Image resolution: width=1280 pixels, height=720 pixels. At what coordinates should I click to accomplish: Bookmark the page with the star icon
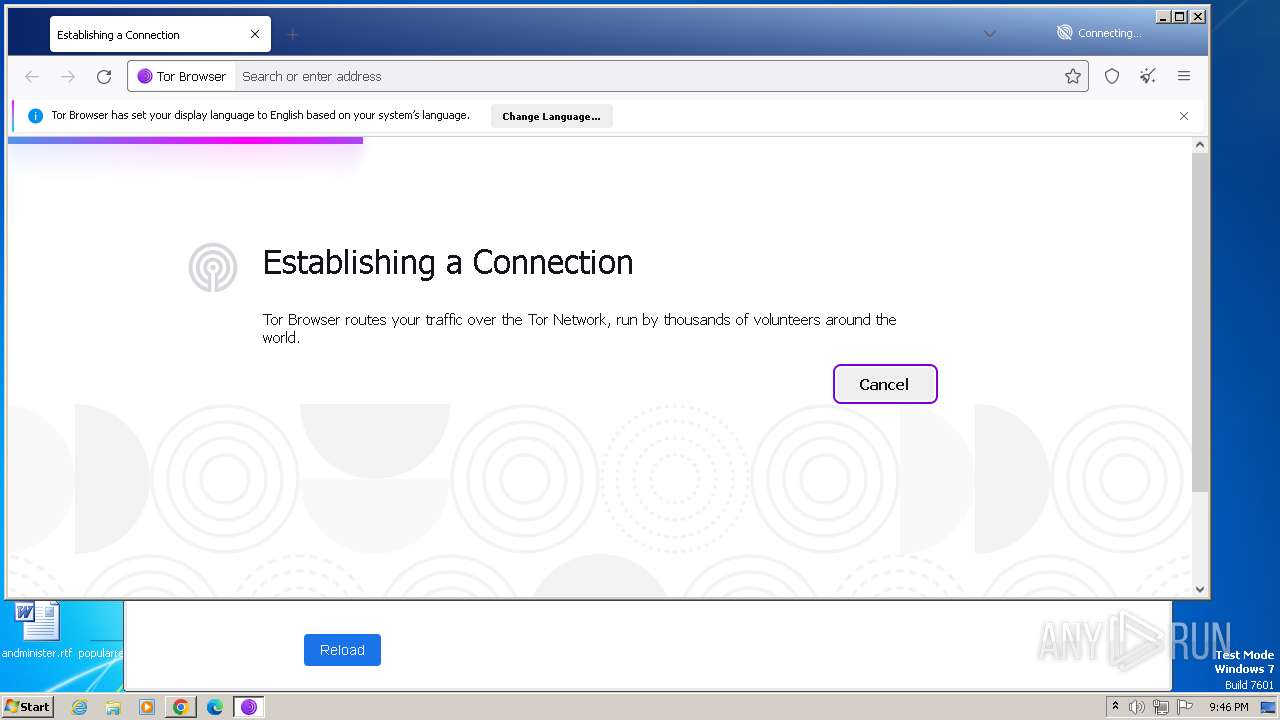1073,76
